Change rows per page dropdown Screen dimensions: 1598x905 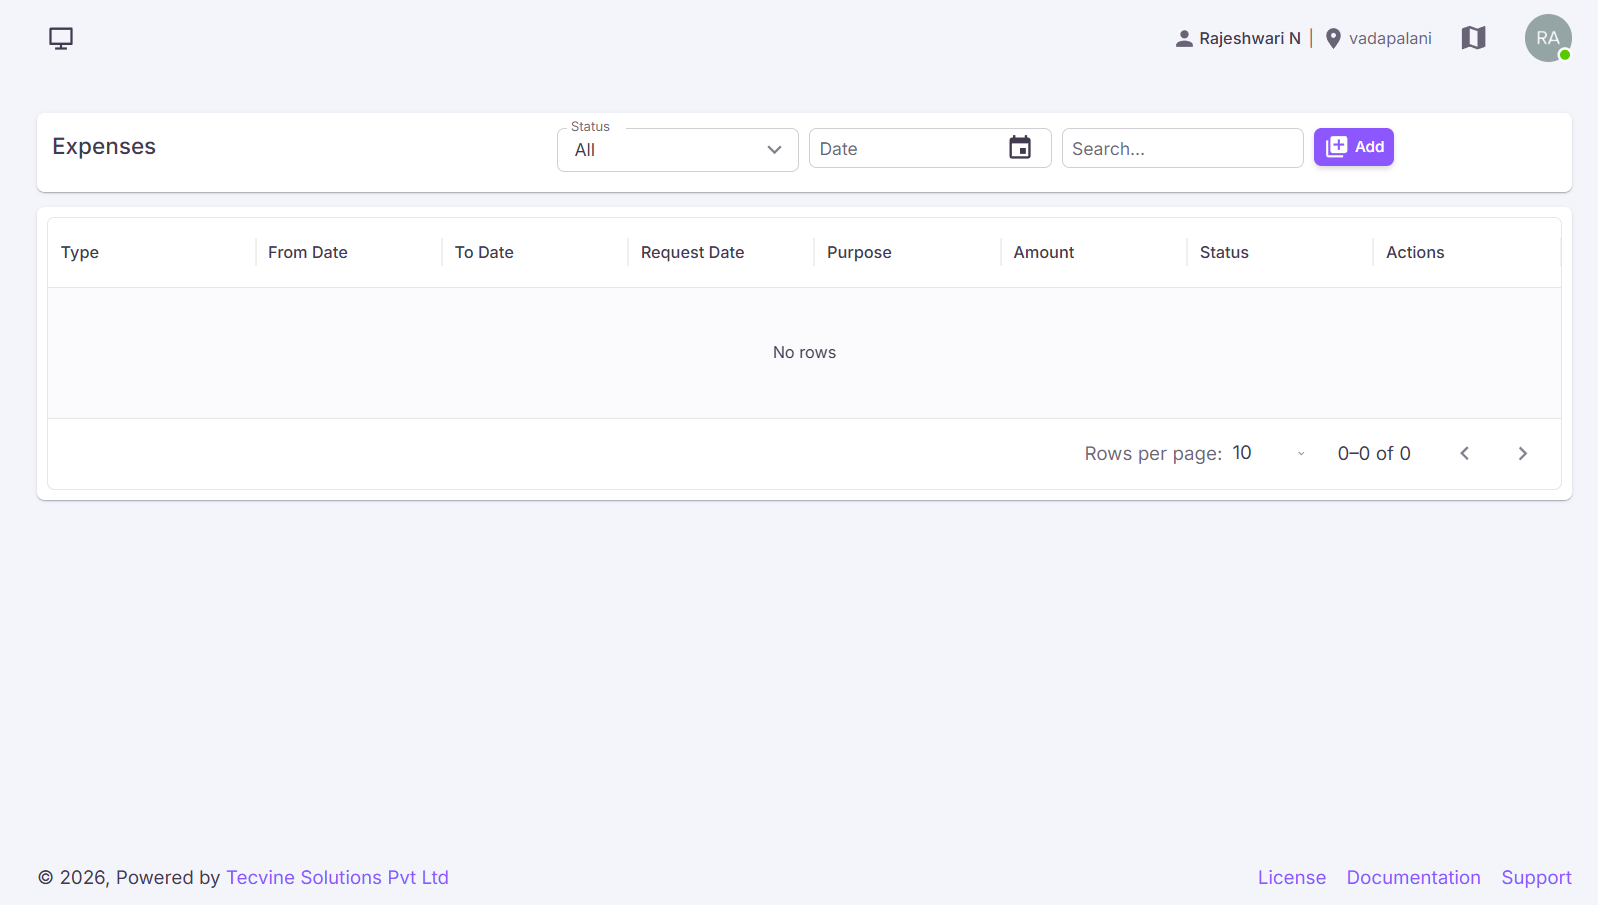1269,453
